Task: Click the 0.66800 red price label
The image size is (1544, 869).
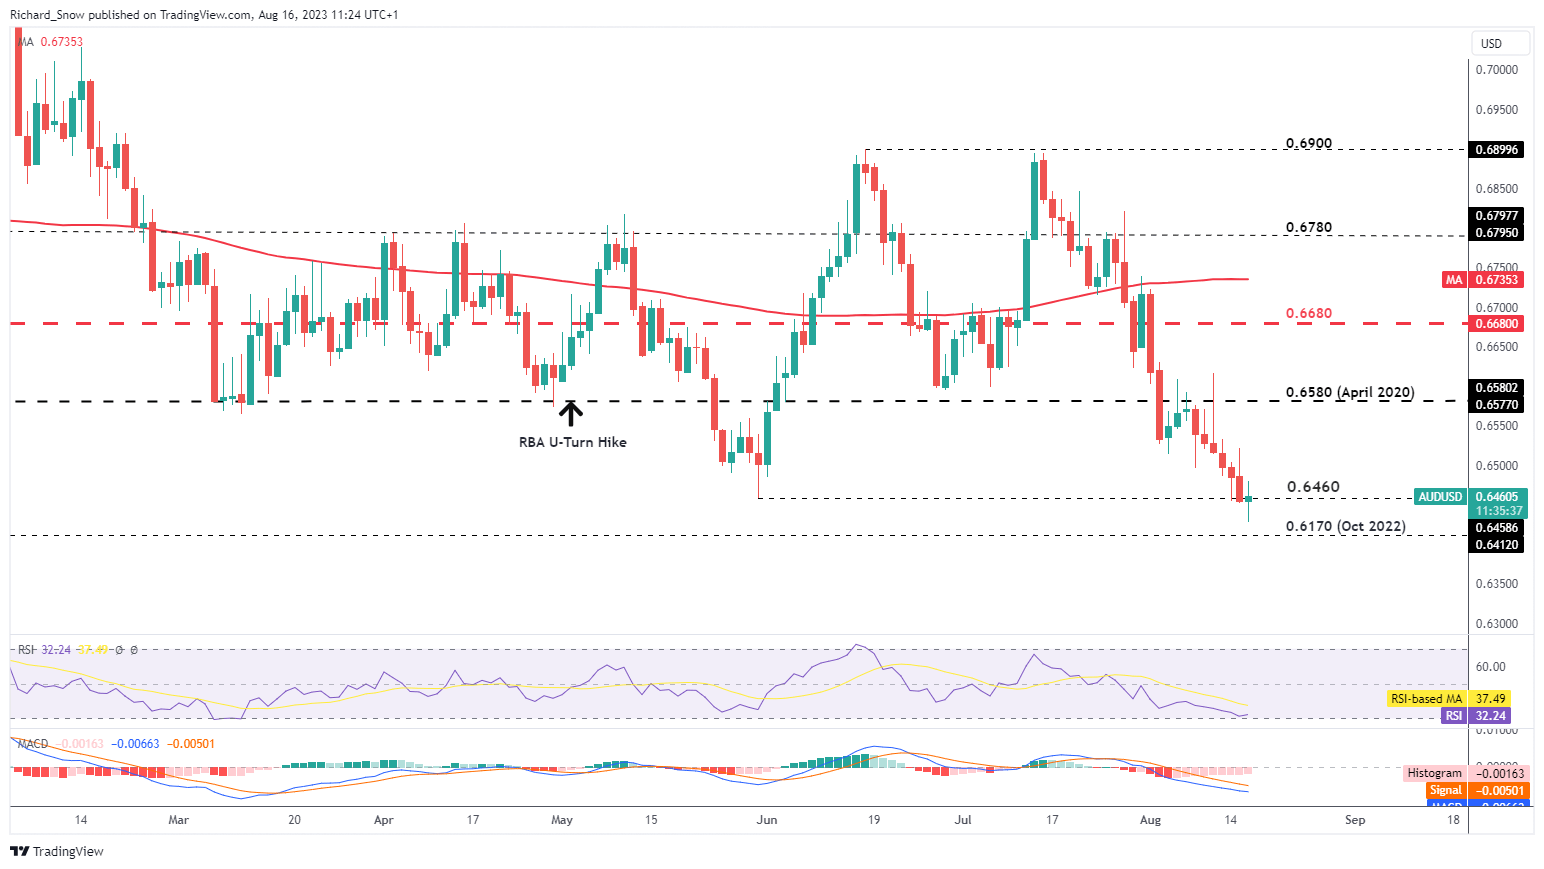Action: [1497, 324]
